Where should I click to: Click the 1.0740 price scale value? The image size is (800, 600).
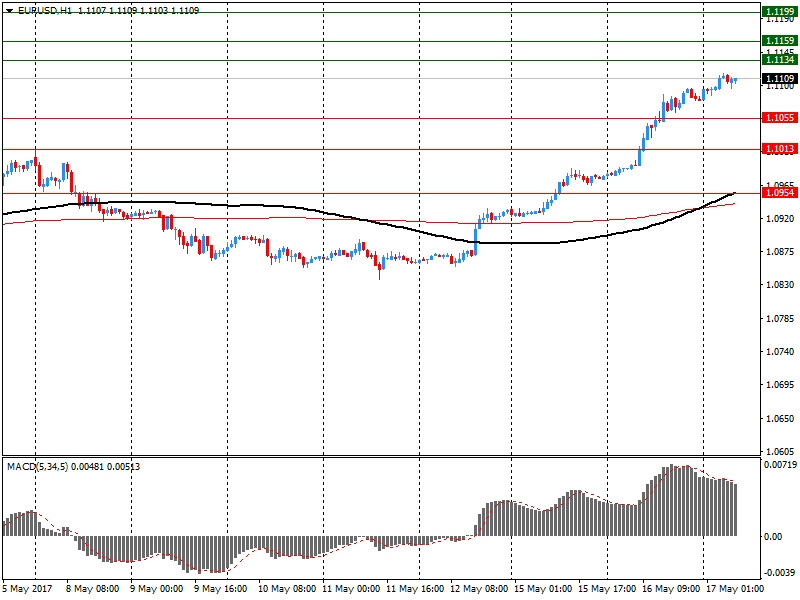click(x=781, y=352)
